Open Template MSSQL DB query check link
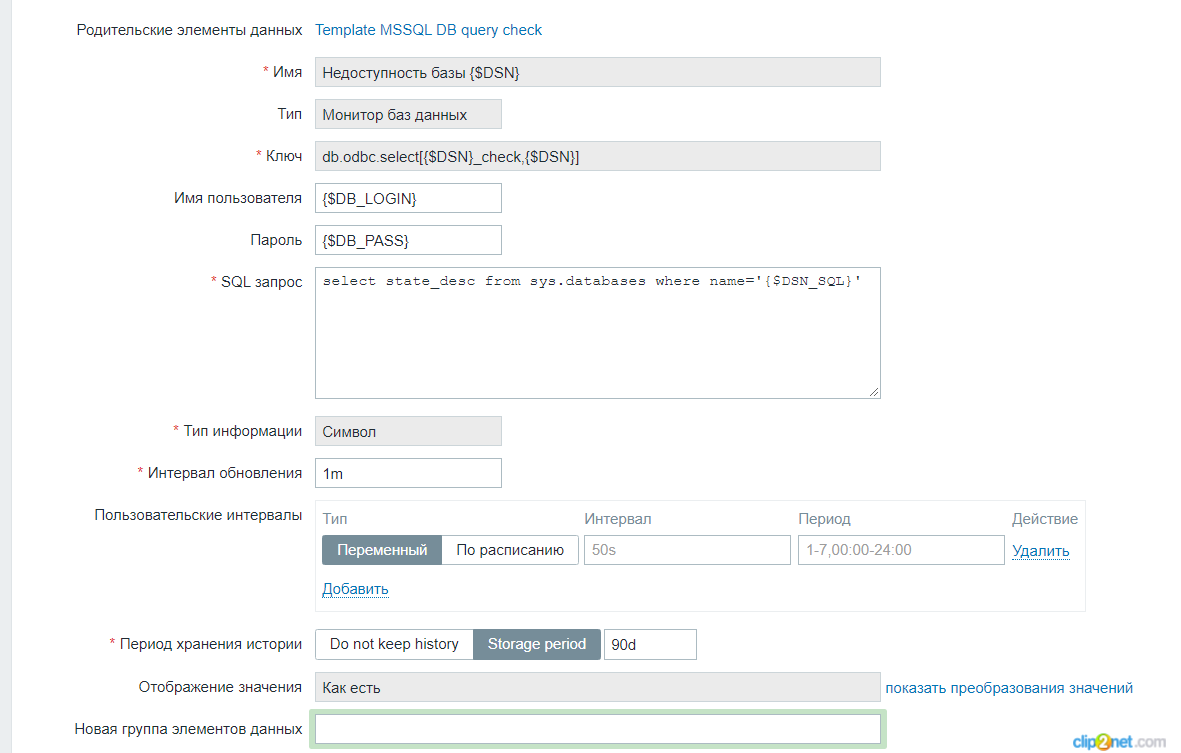The height and width of the screenshot is (753, 1181). pyautogui.click(x=428, y=30)
